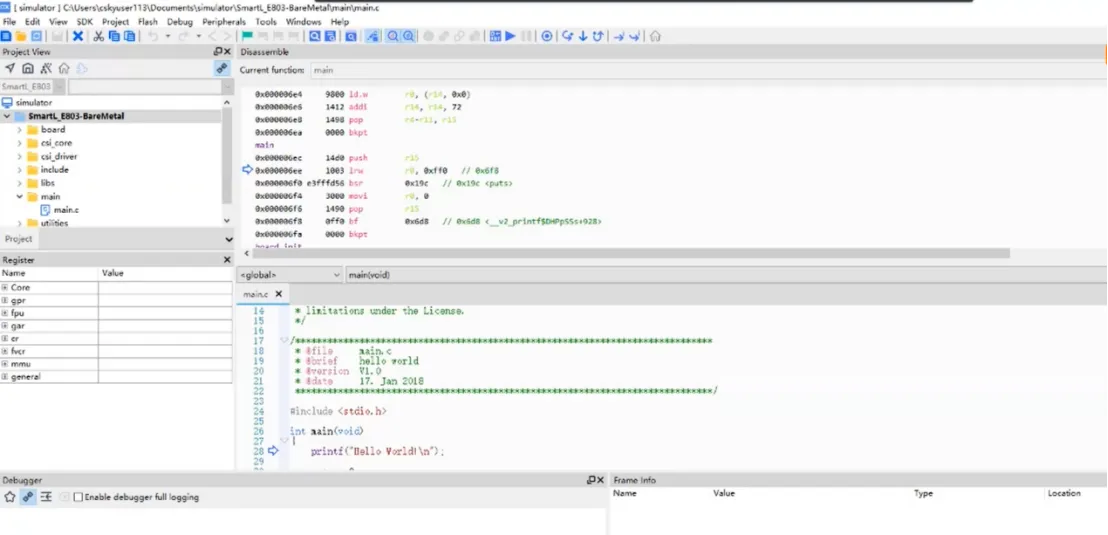Image resolution: width=1108 pixels, height=535 pixels.
Task: Click the green bookmark flag icon
Action: click(247, 36)
